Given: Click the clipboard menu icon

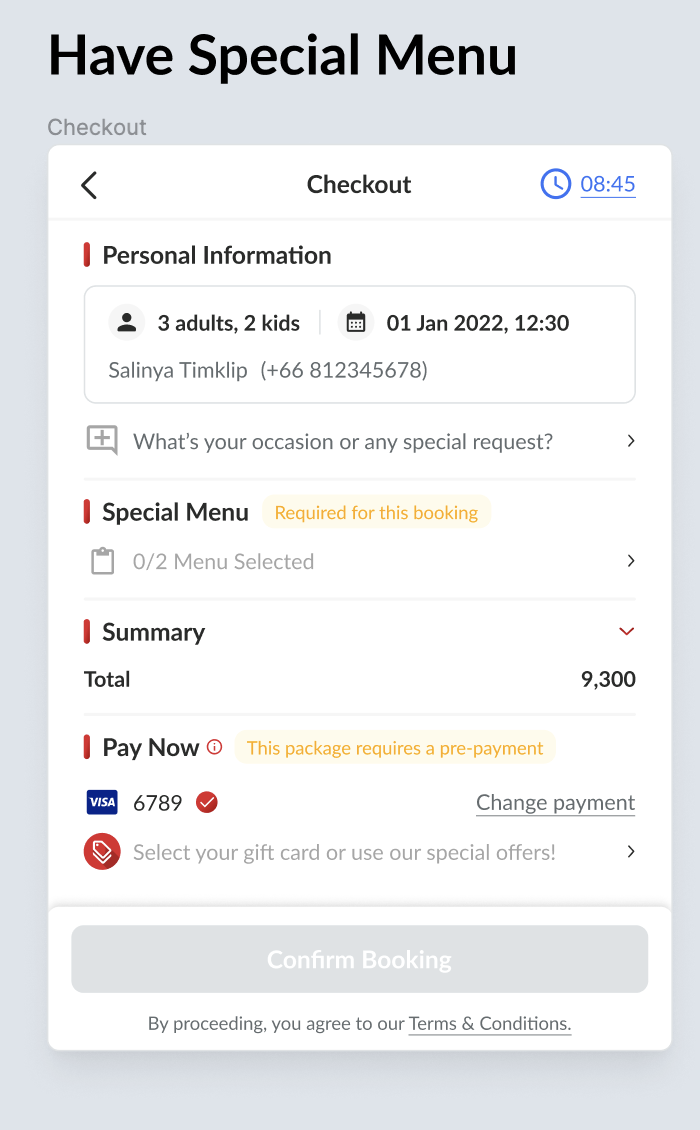Looking at the screenshot, I should pos(102,562).
